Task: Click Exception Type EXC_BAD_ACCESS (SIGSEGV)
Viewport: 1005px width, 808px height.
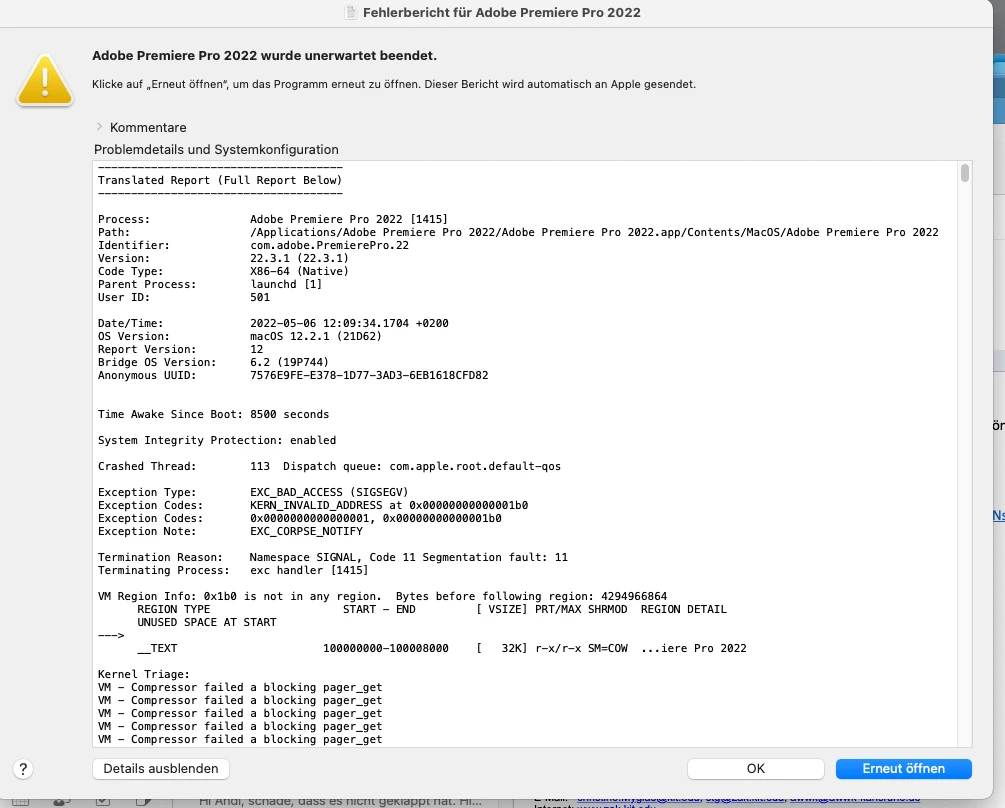Action: [329, 492]
